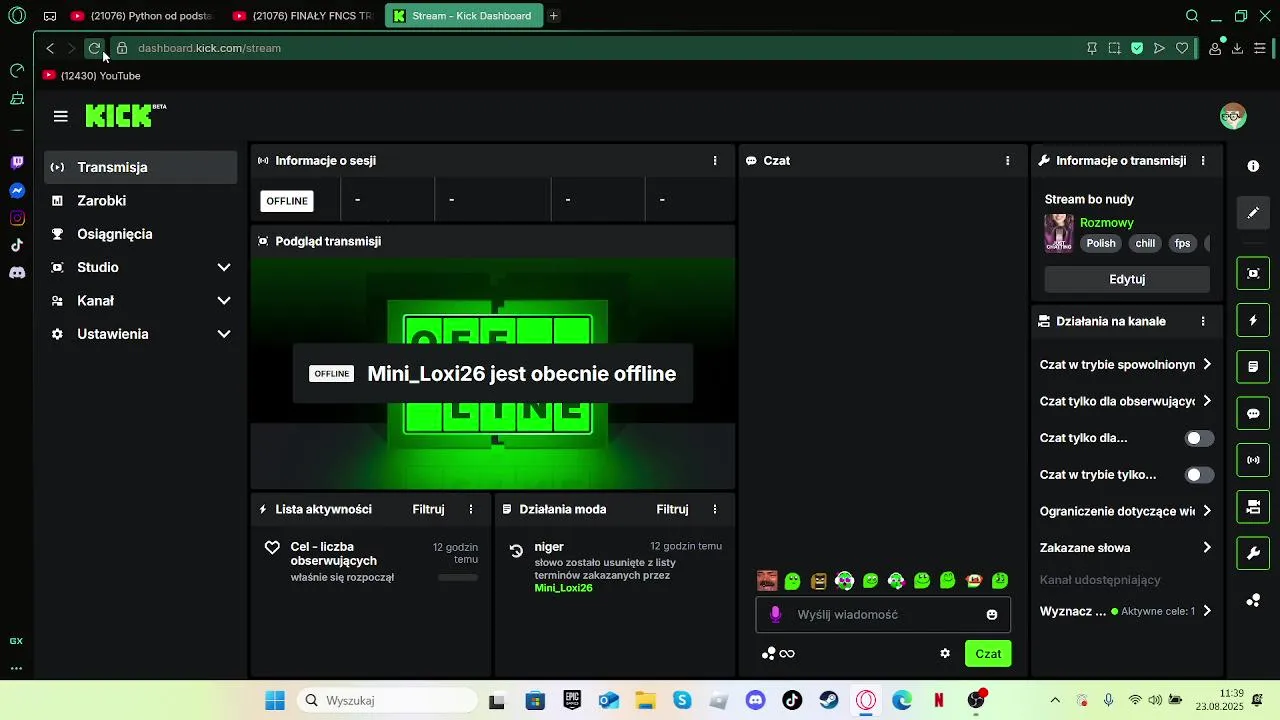Screen dimensions: 1280x720
Task: Open a new browser tab
Action: [554, 16]
